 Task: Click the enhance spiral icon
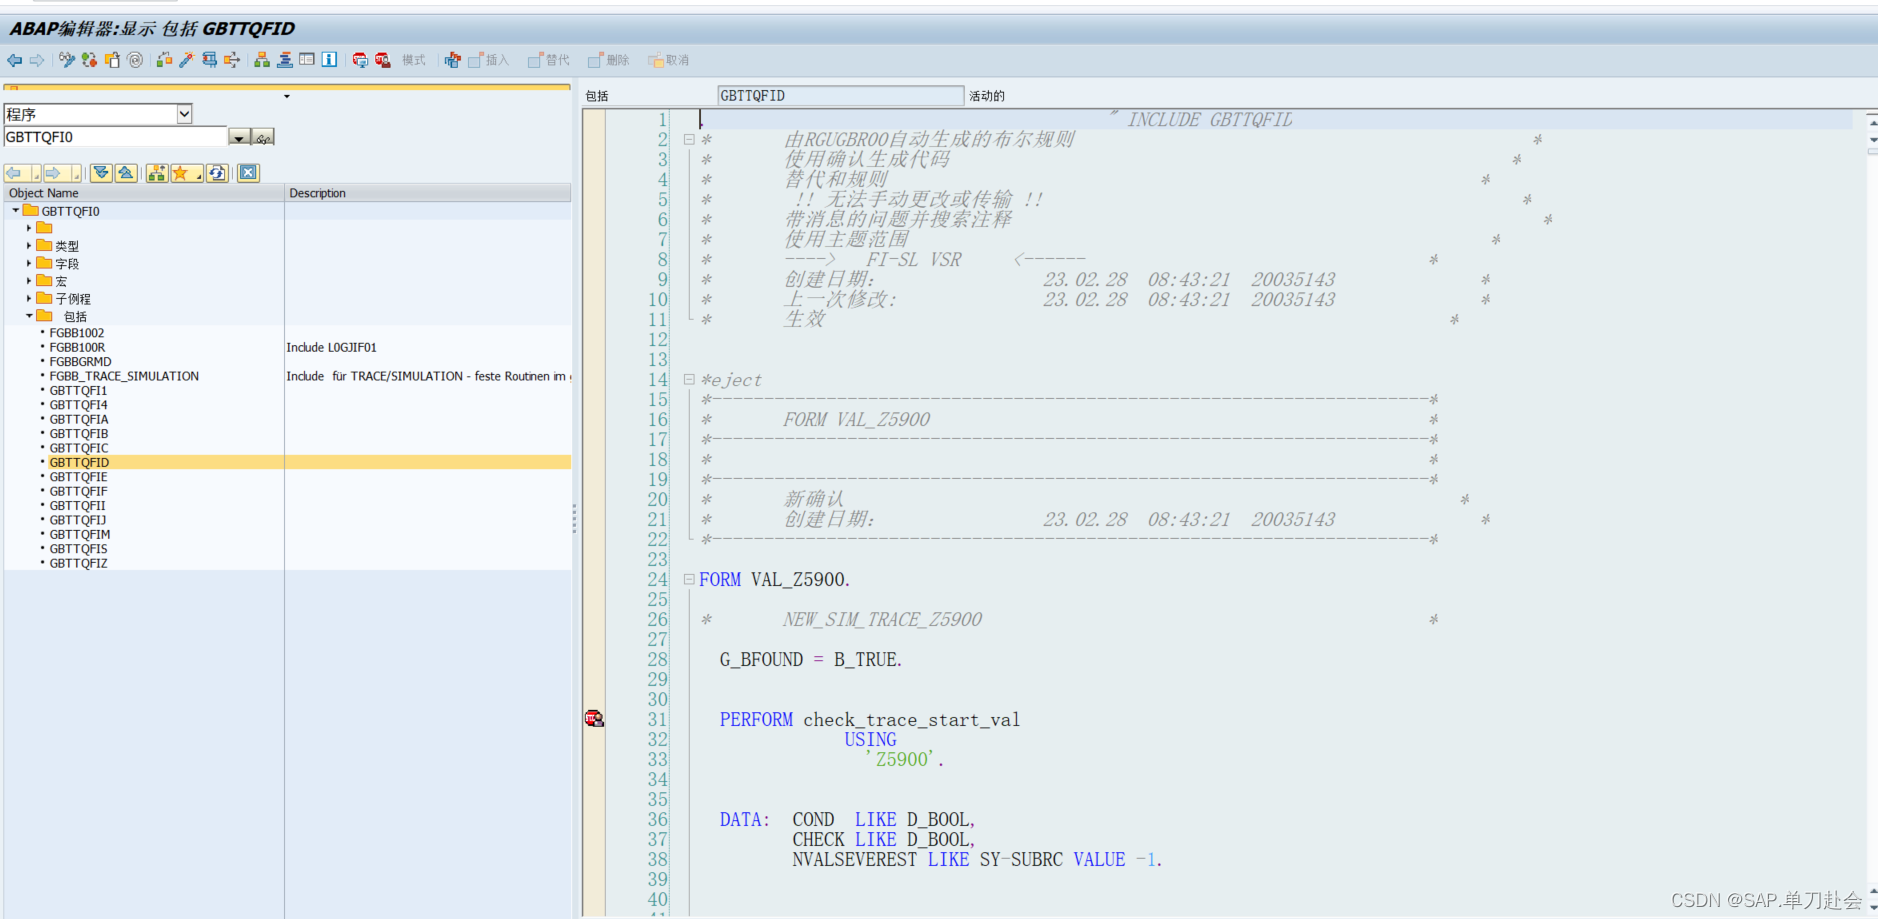[136, 60]
